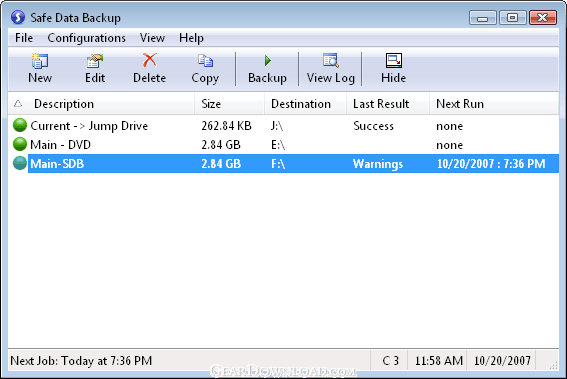Sort by the Last Result column header
The width and height of the screenshot is (567, 379).
388,104
